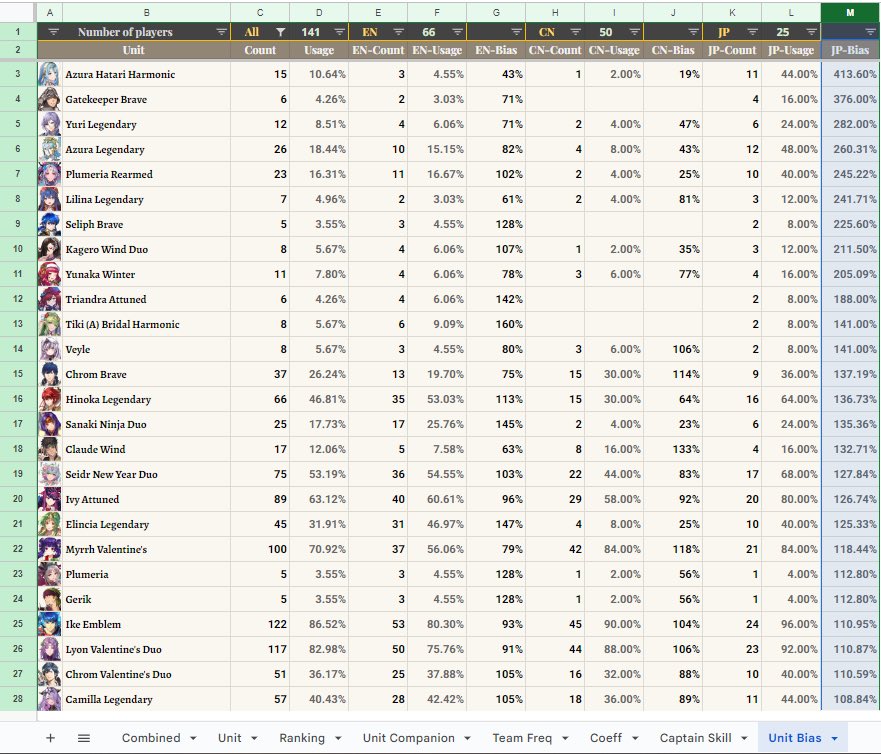The width and height of the screenshot is (881, 754).
Task: Select row 15 header
Action: [x=18, y=374]
